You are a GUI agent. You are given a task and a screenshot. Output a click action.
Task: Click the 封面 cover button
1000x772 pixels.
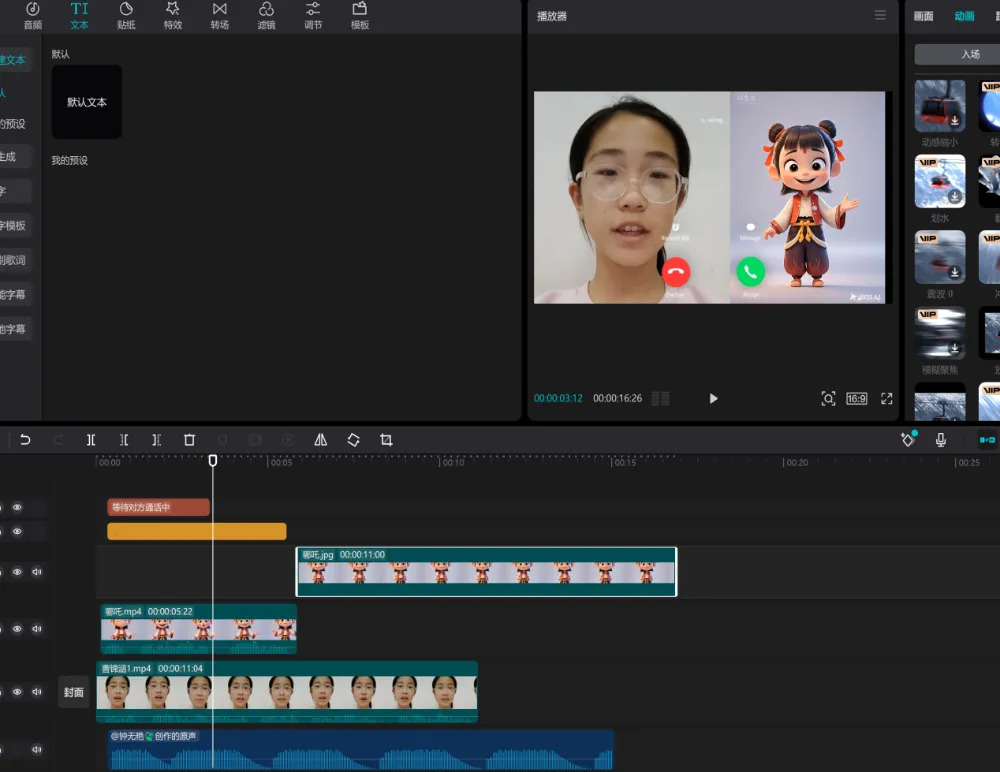click(x=74, y=692)
